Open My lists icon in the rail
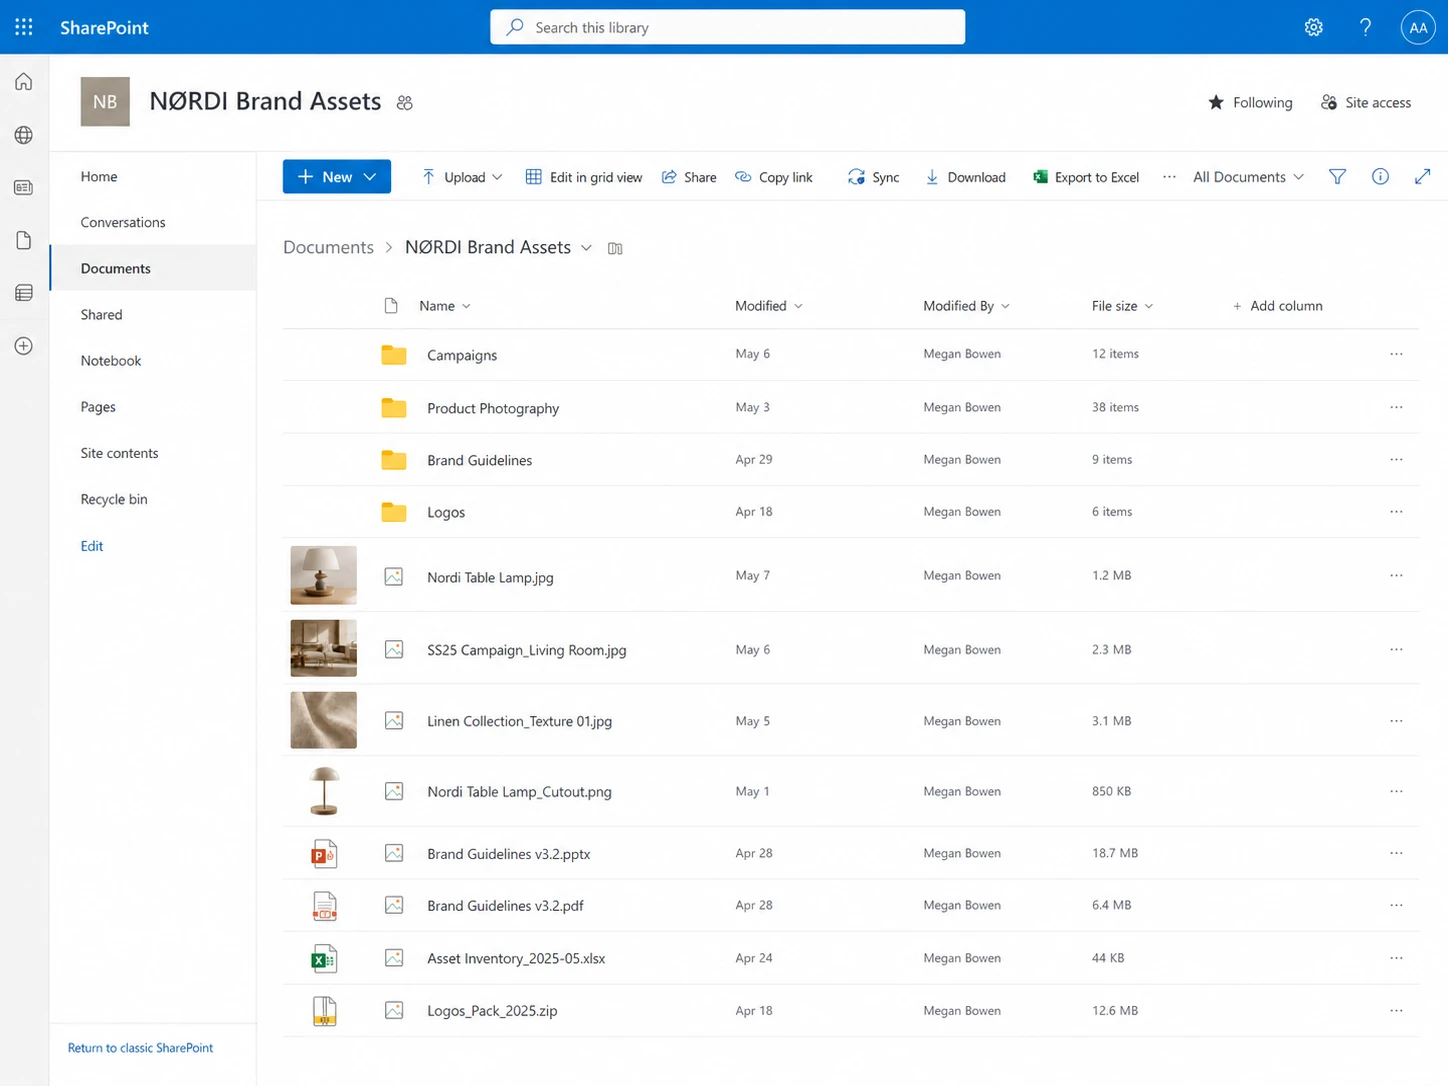This screenshot has height=1086, width=1448. pyautogui.click(x=24, y=293)
